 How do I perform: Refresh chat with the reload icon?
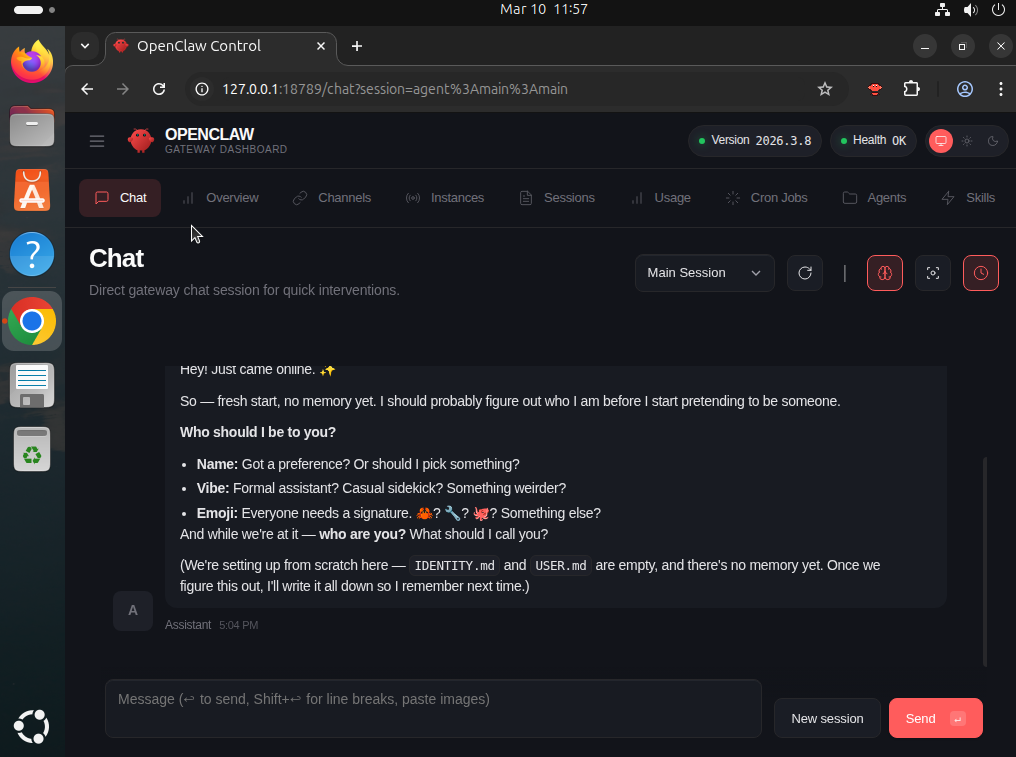pyautogui.click(x=805, y=273)
